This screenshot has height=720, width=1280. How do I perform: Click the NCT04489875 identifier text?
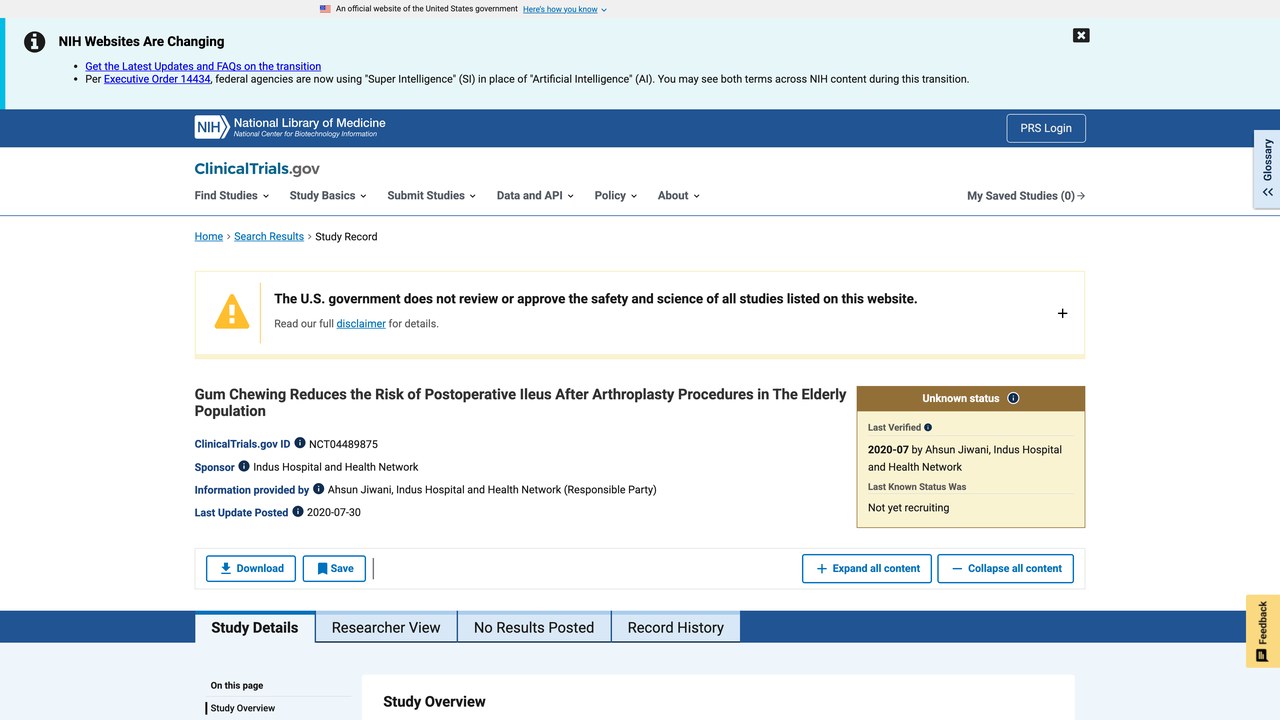[343, 444]
